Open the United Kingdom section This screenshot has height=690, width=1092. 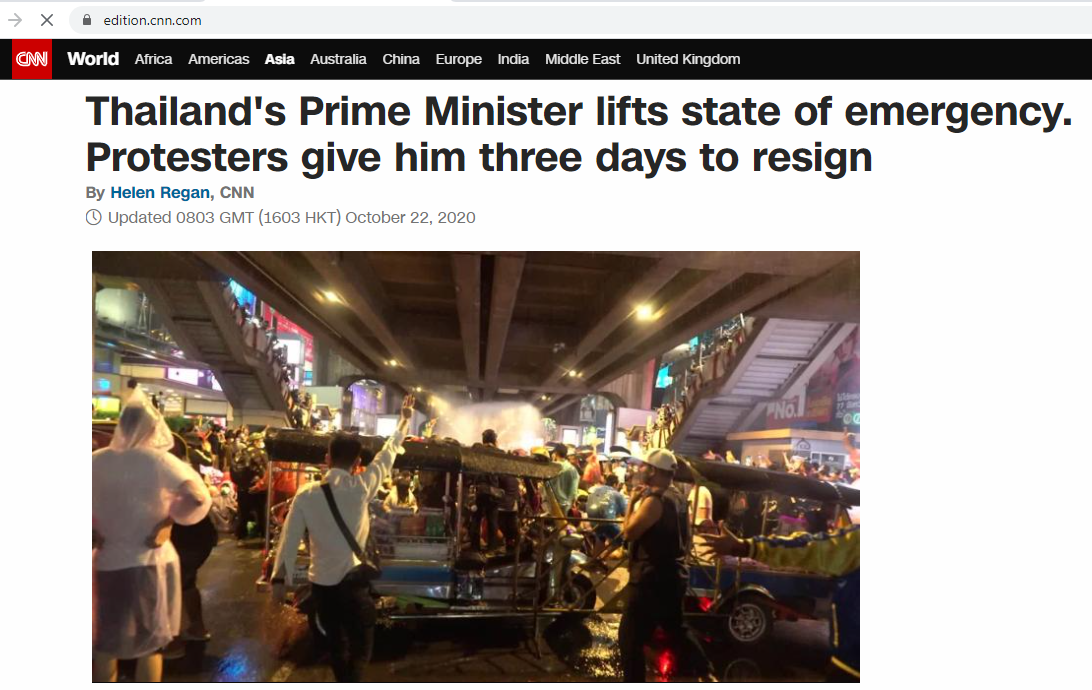tap(688, 59)
